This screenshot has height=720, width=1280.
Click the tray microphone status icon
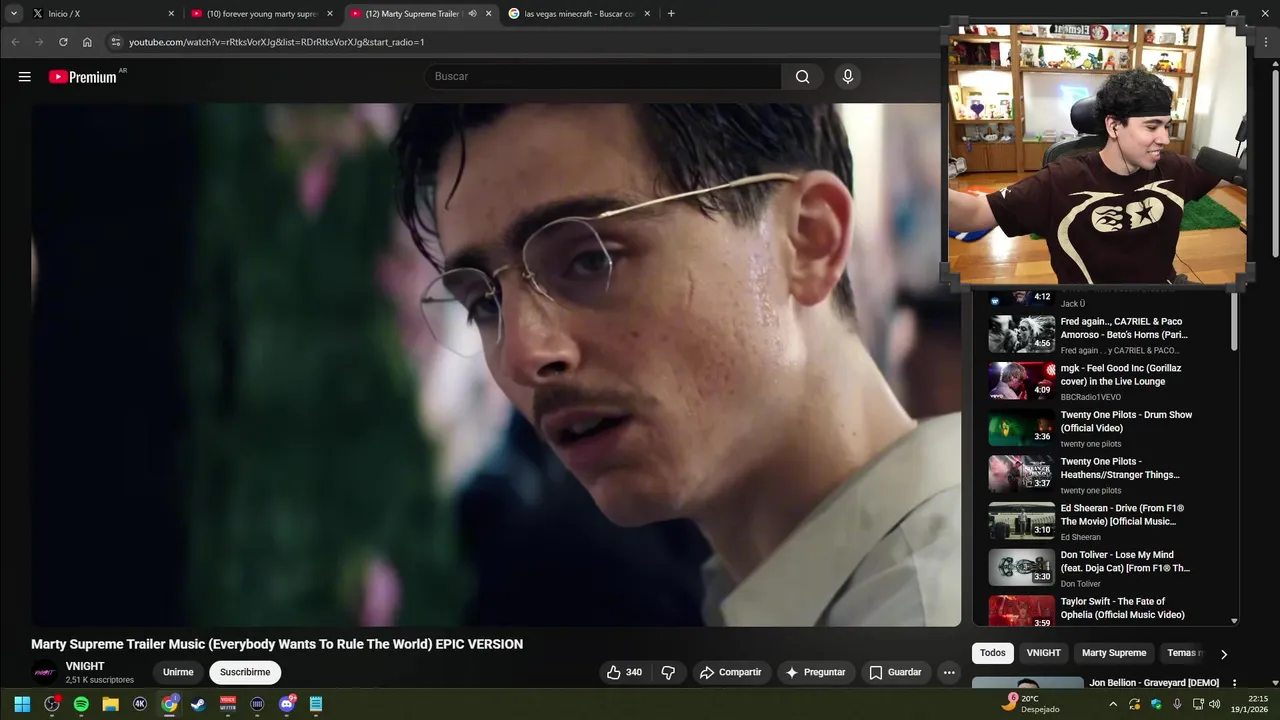pyautogui.click(x=1177, y=704)
